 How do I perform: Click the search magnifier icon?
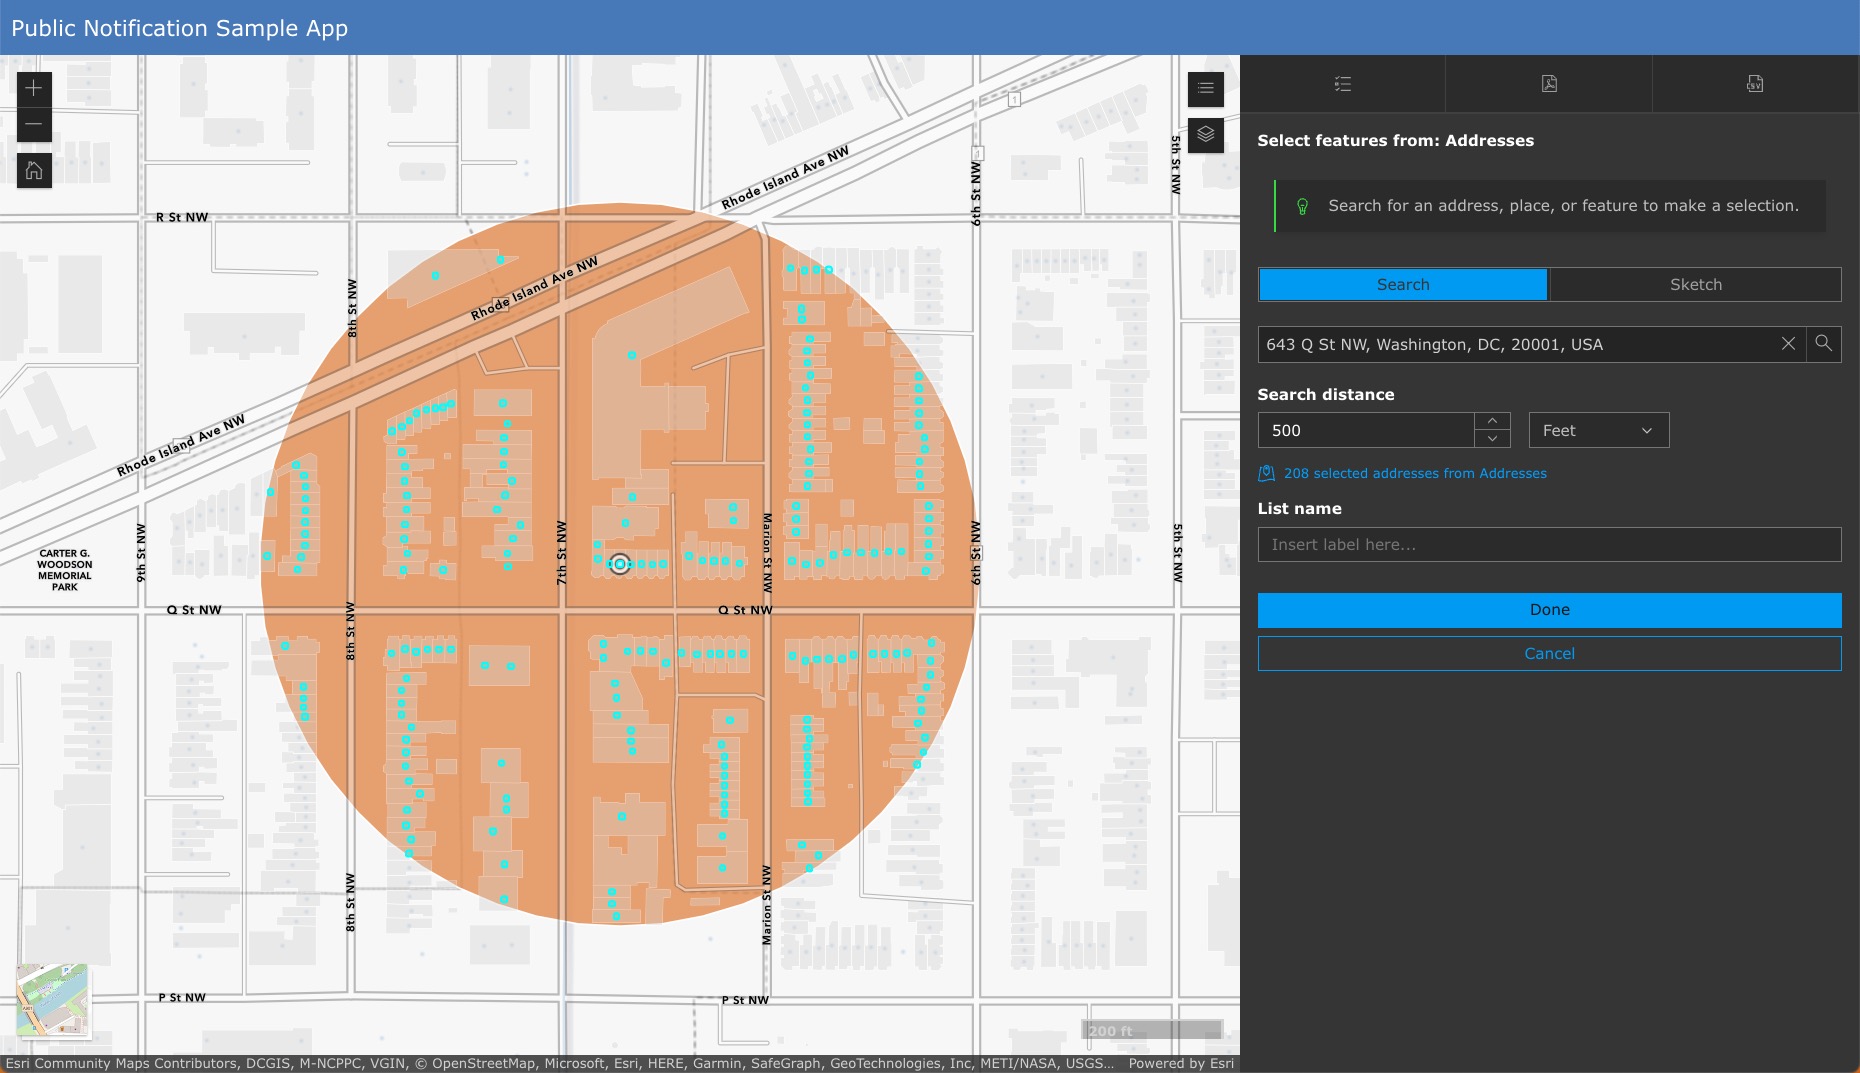1823,344
